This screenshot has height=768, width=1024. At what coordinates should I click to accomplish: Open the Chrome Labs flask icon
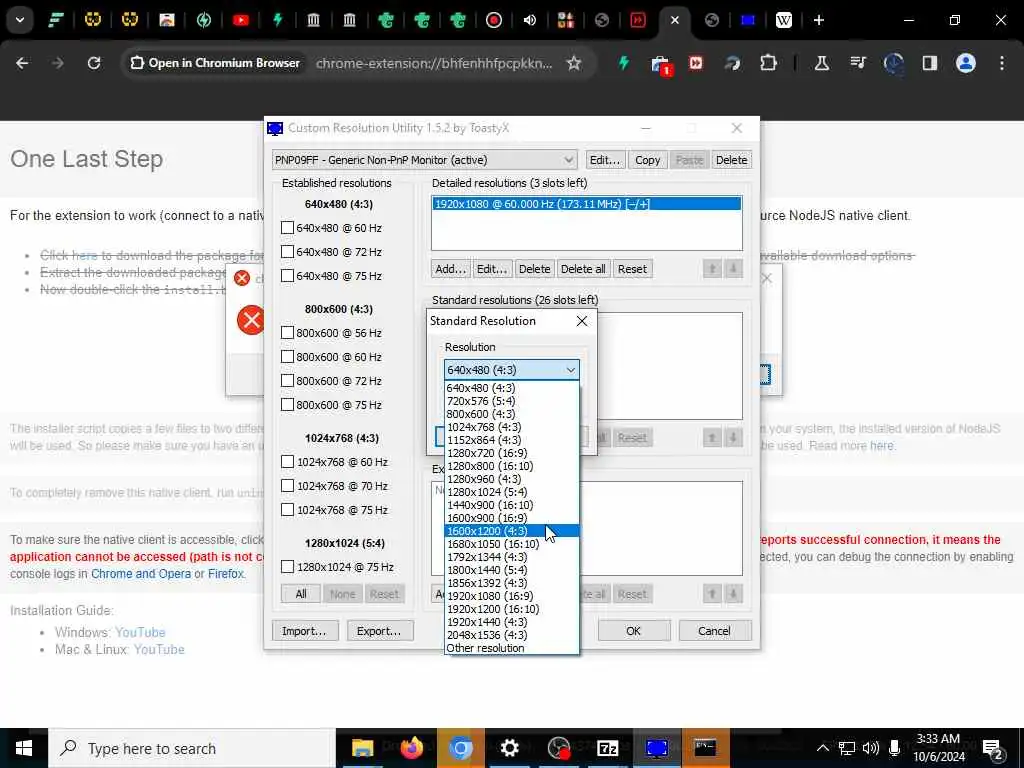(822, 63)
